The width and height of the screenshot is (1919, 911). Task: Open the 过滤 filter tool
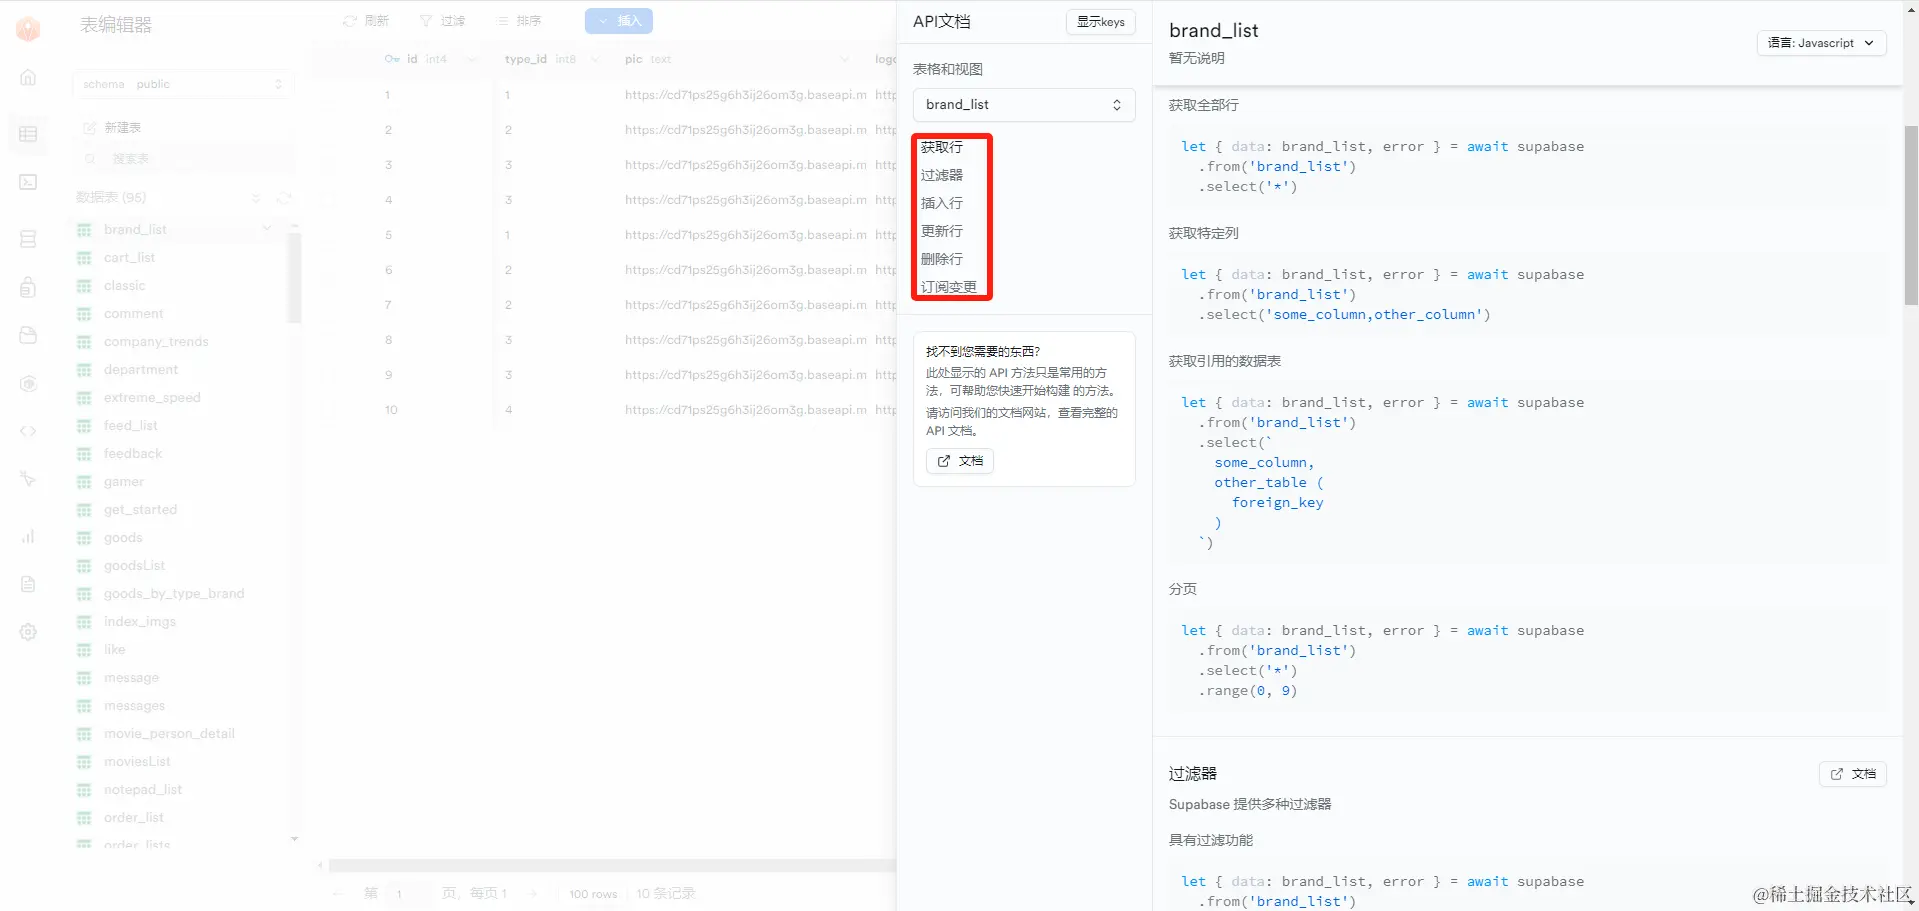(x=443, y=21)
